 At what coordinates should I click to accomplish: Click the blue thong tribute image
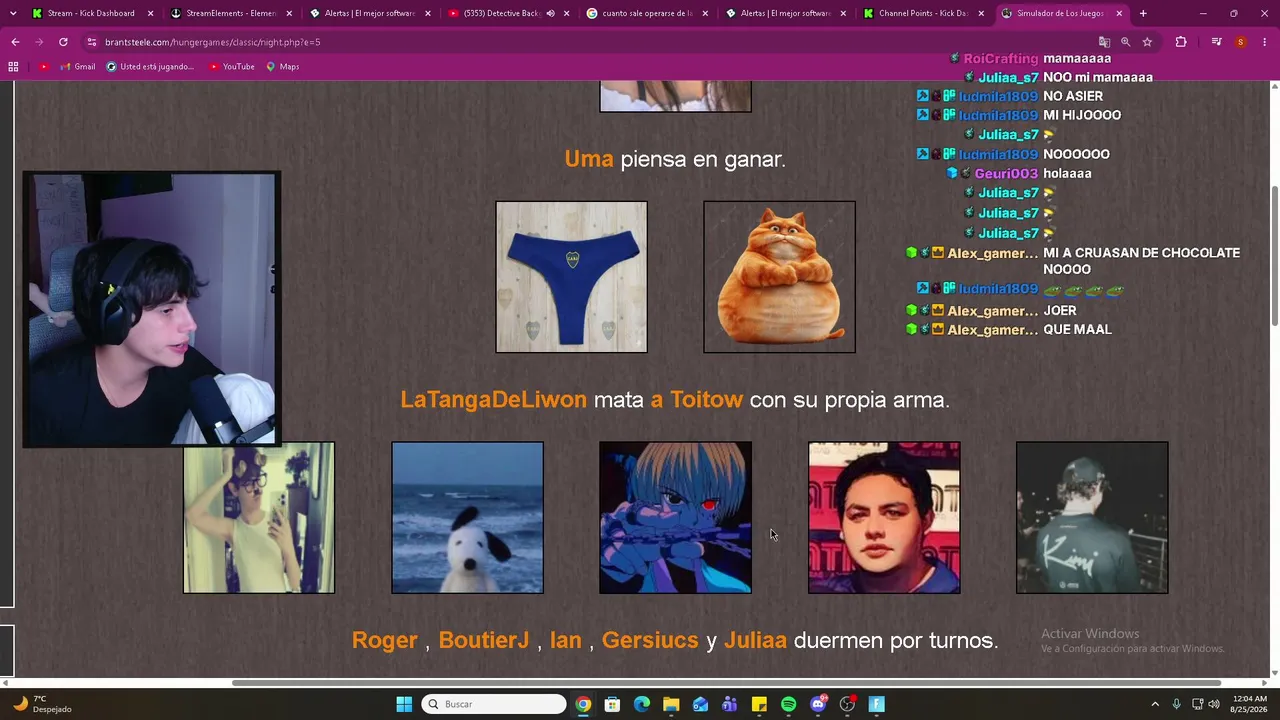pos(571,277)
